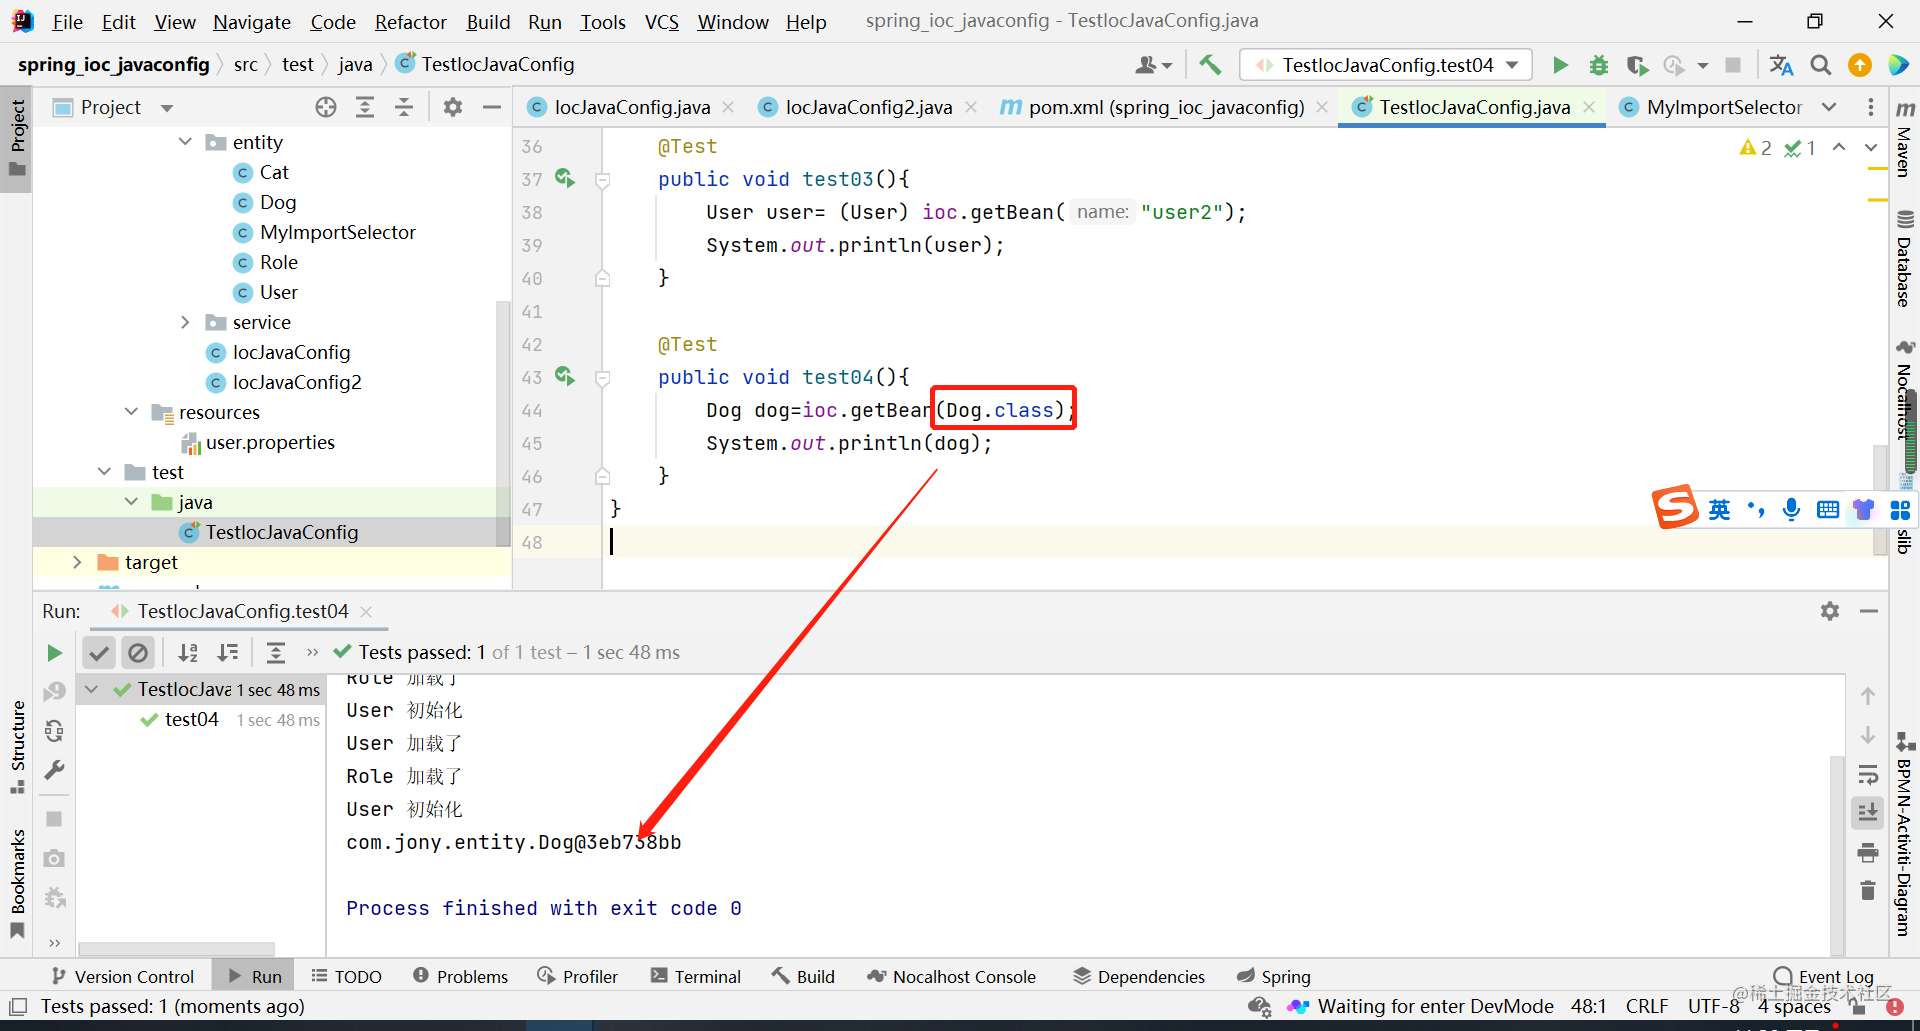Expand all in Project panel
The width and height of the screenshot is (1920, 1031).
click(x=365, y=107)
